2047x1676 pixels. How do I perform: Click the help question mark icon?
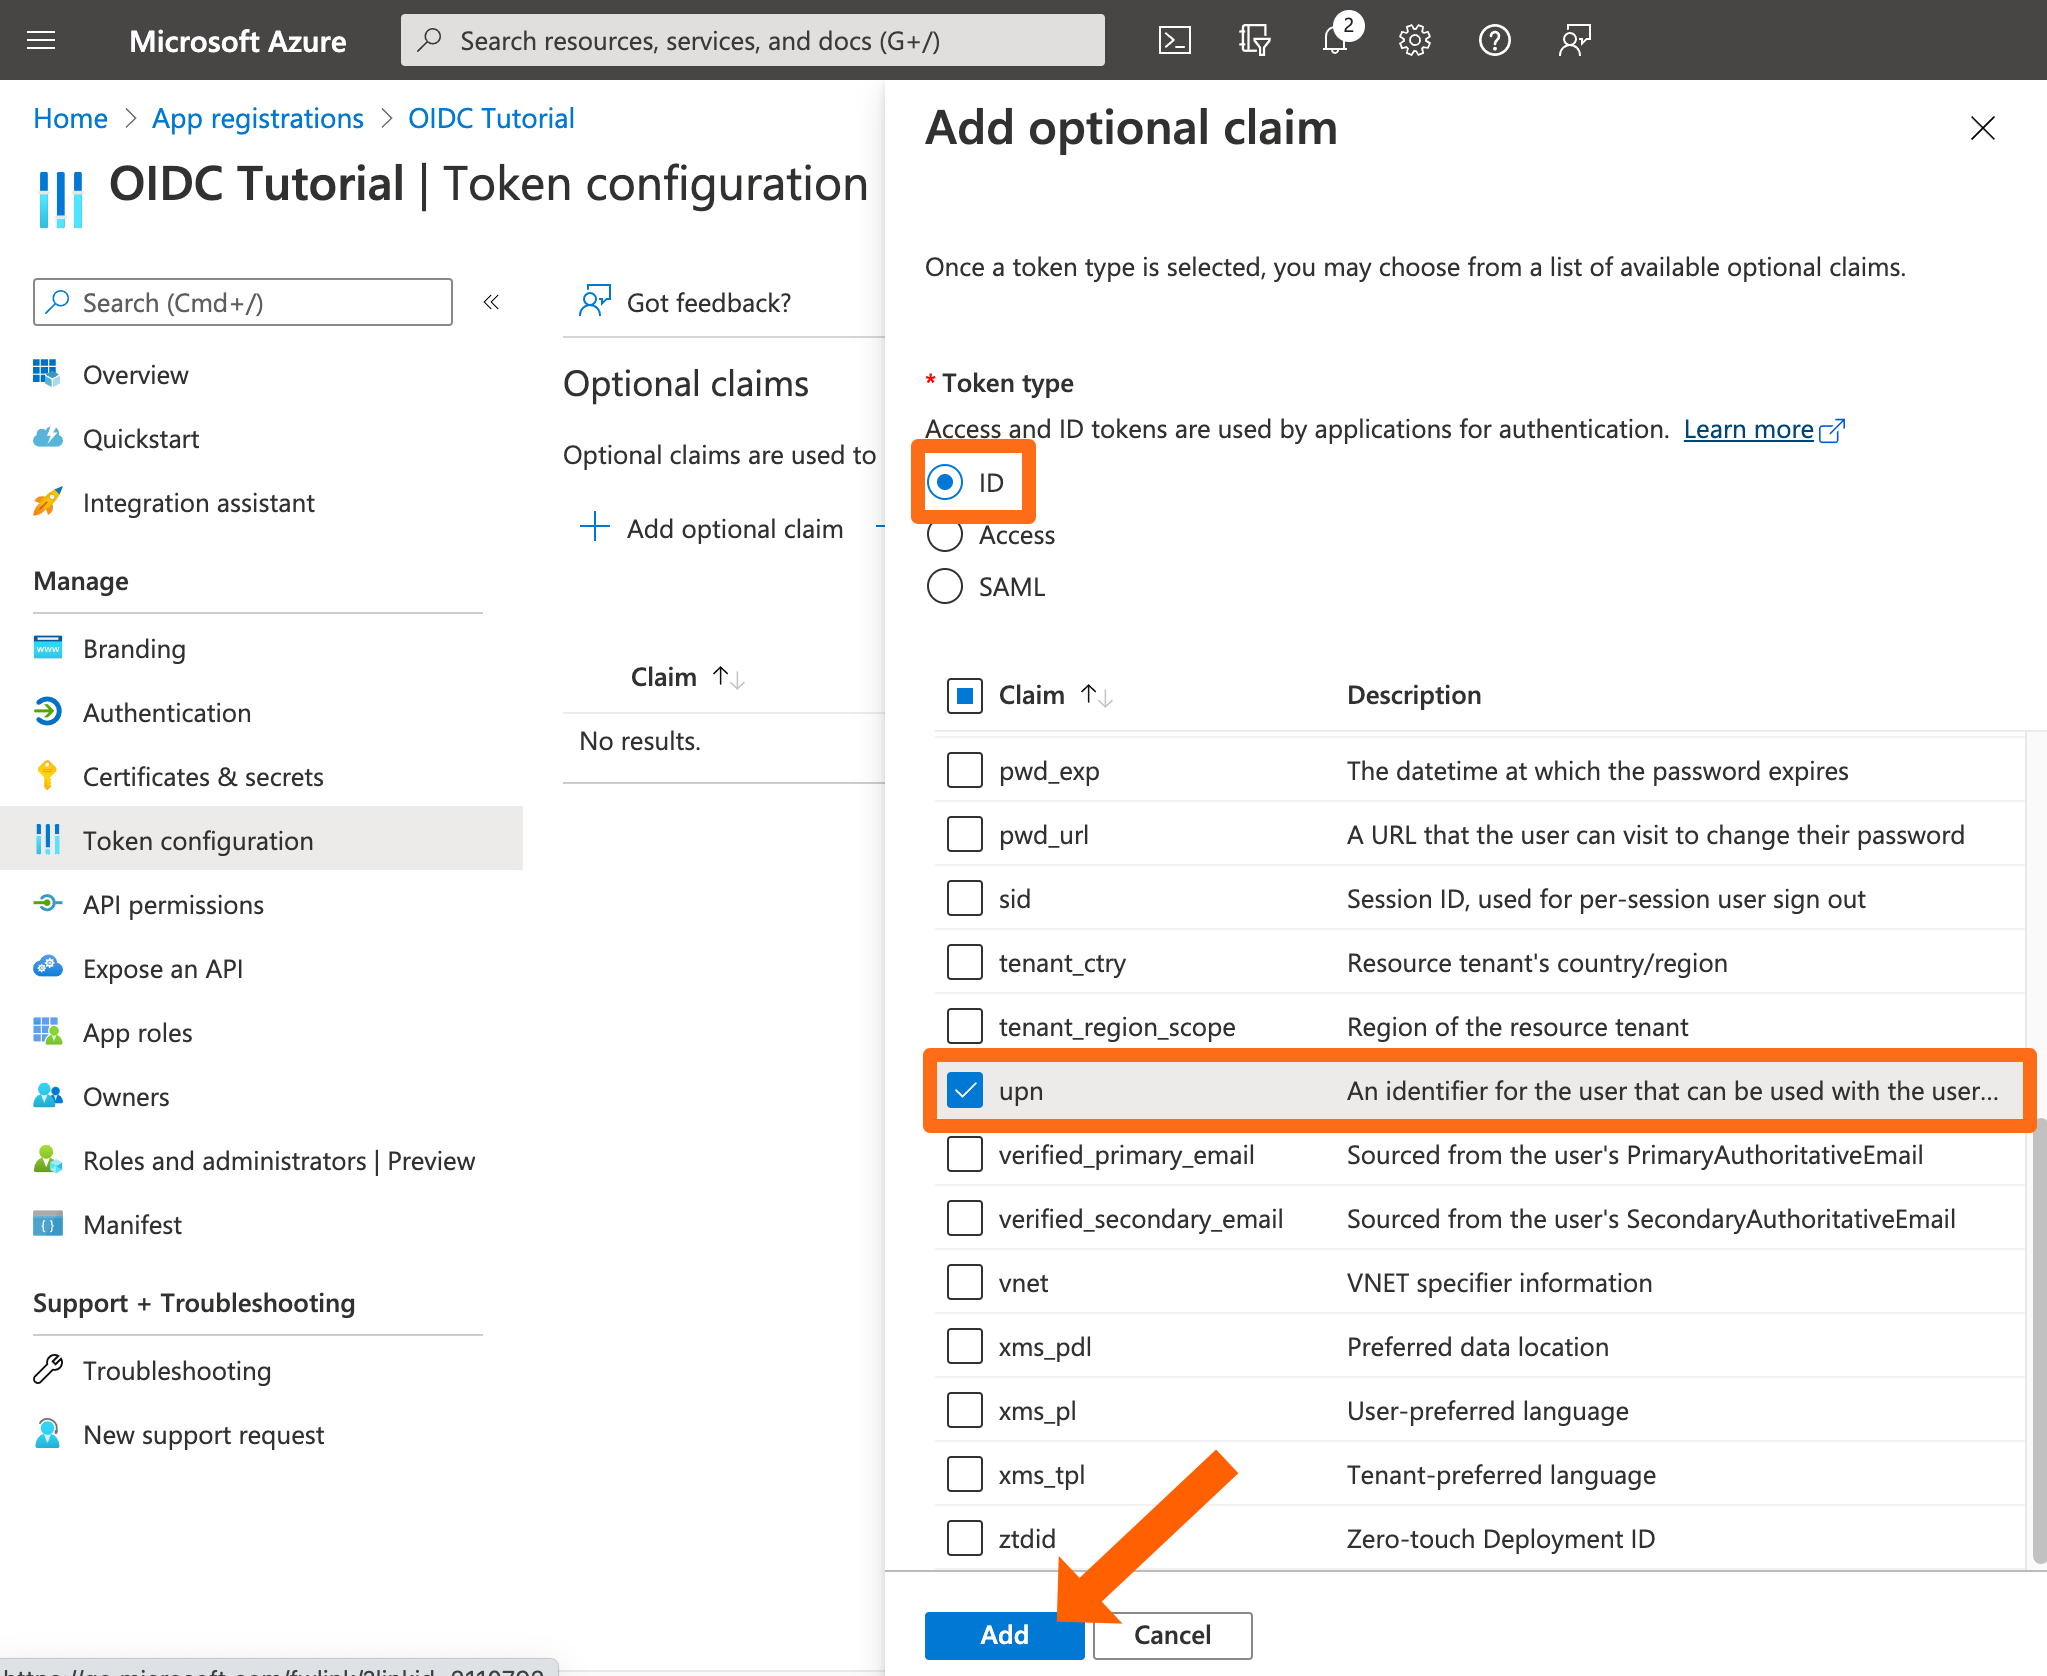click(1494, 40)
